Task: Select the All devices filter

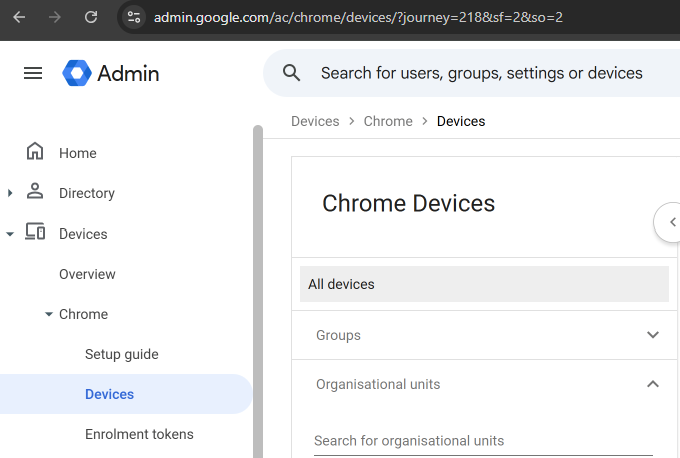Action: click(x=484, y=284)
